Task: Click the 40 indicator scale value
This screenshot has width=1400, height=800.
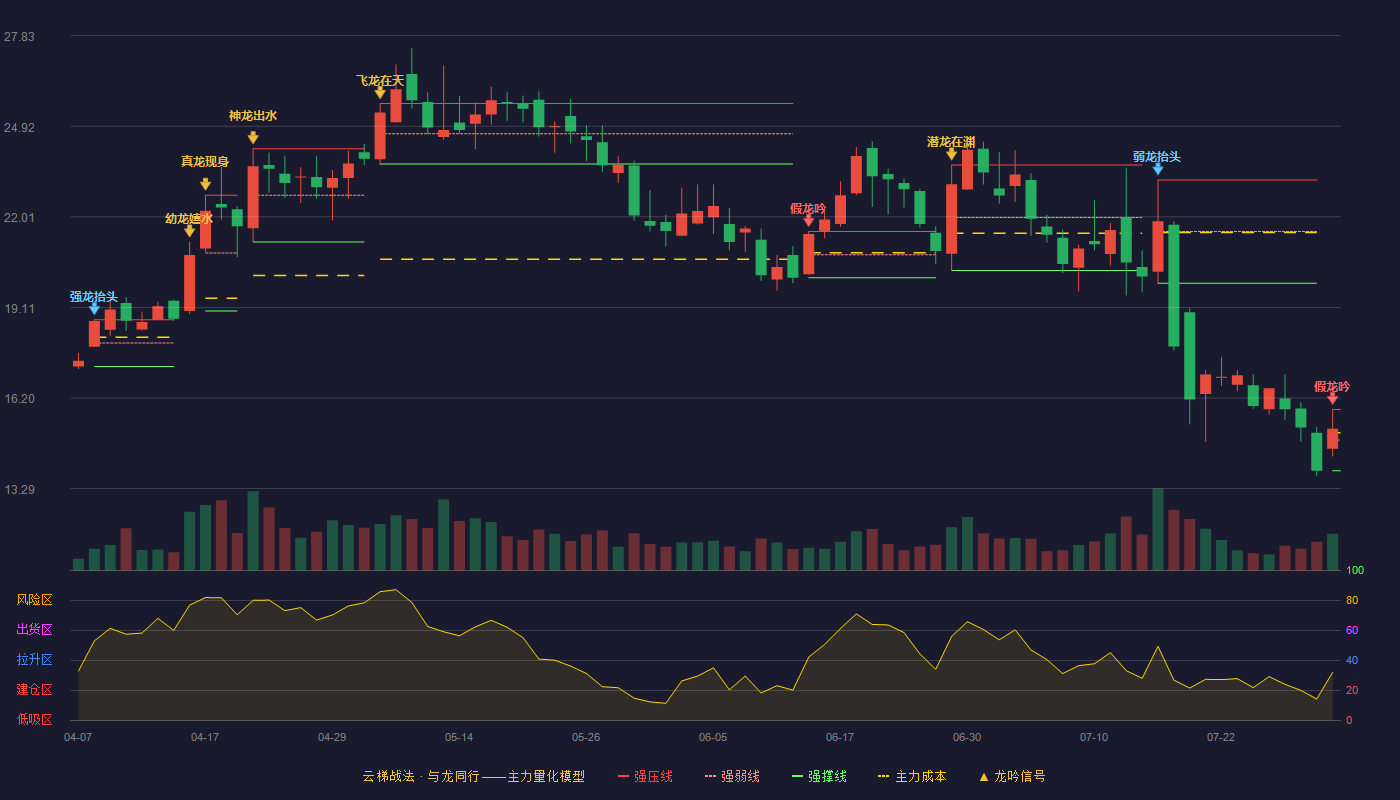Action: coord(1352,660)
